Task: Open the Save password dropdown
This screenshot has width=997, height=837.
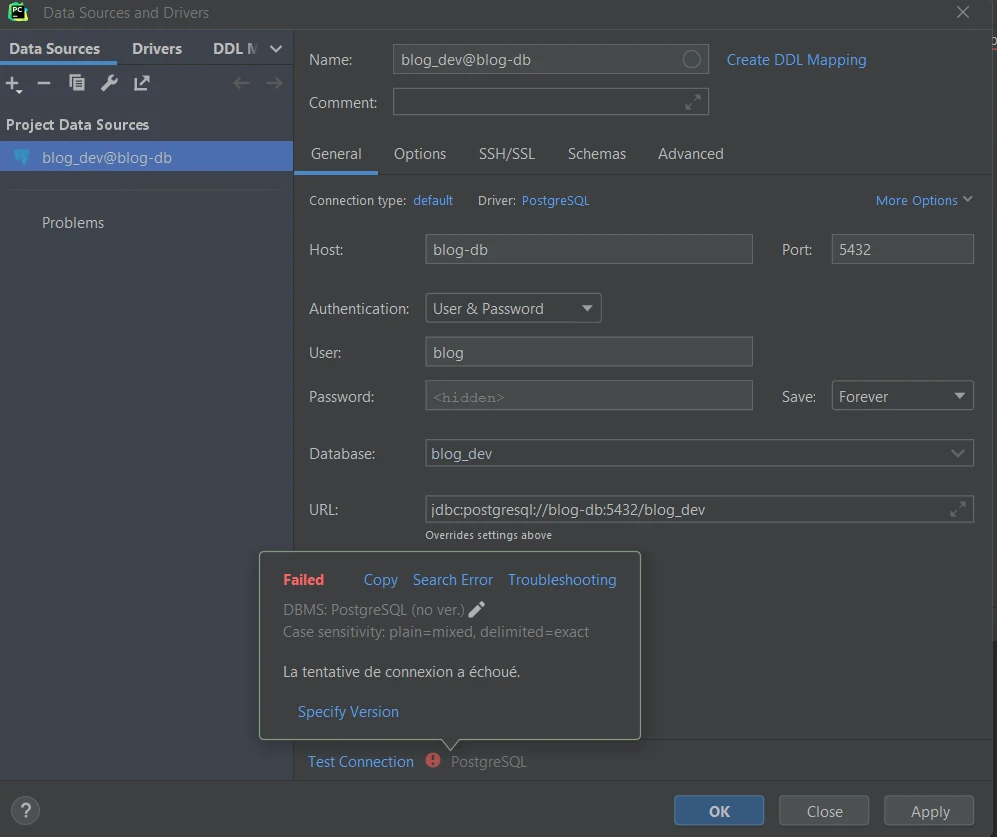Action: pyautogui.click(x=902, y=396)
